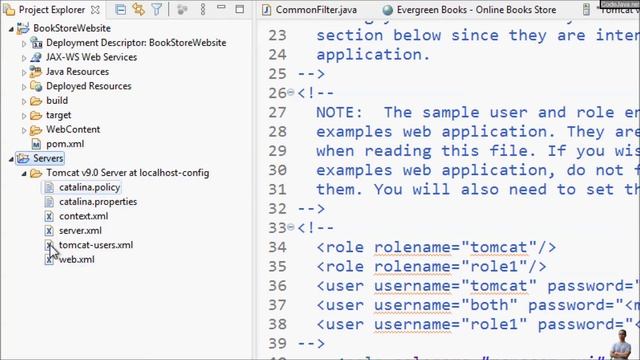The height and width of the screenshot is (360, 640).
Task: Select Tomcat v9.0 Server at localhost-config
Action: point(128,173)
